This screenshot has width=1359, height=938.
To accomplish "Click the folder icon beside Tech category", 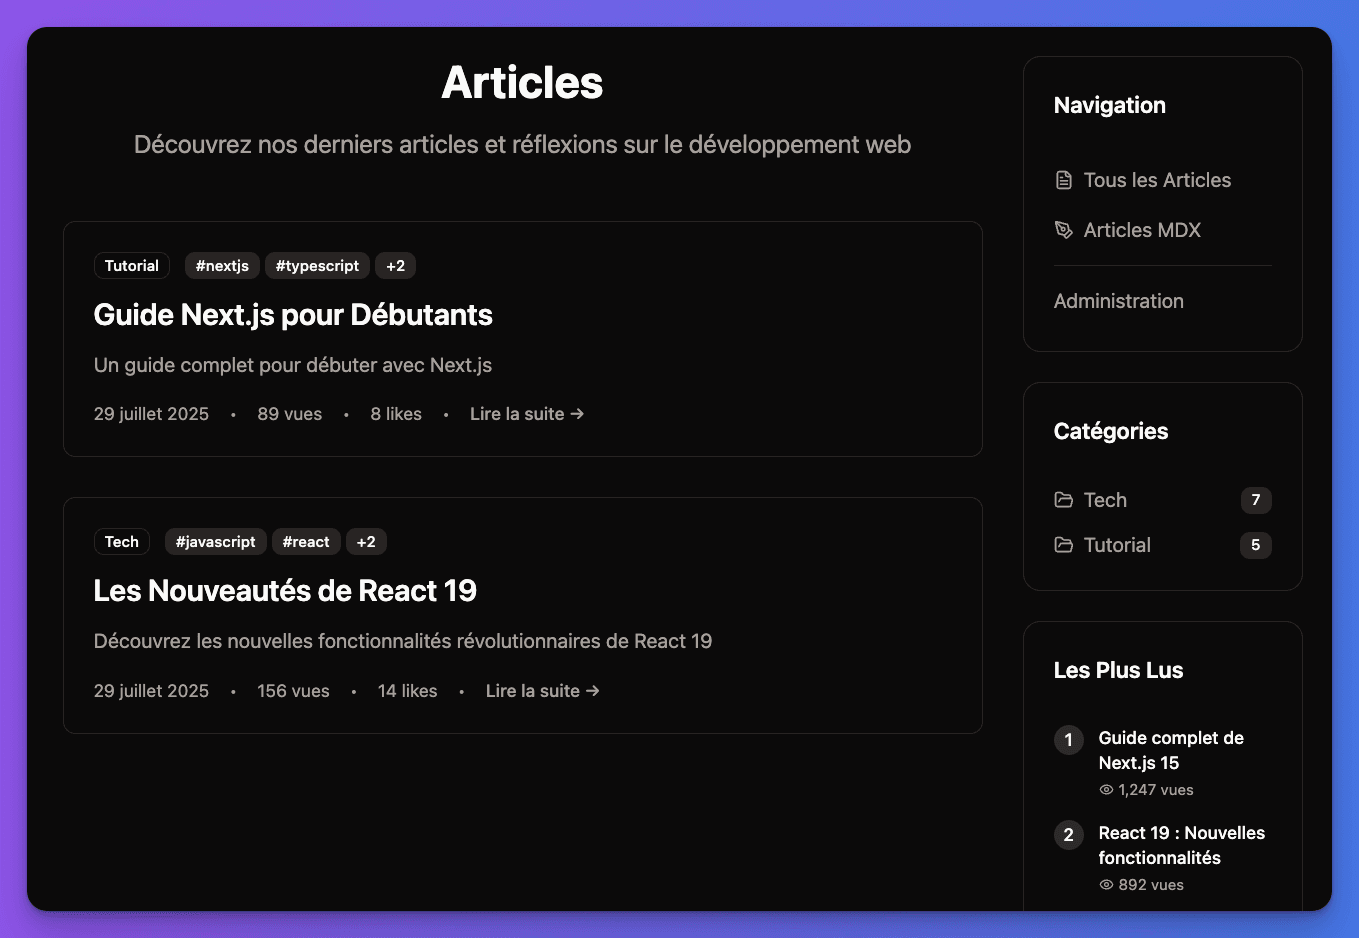I will [x=1063, y=500].
